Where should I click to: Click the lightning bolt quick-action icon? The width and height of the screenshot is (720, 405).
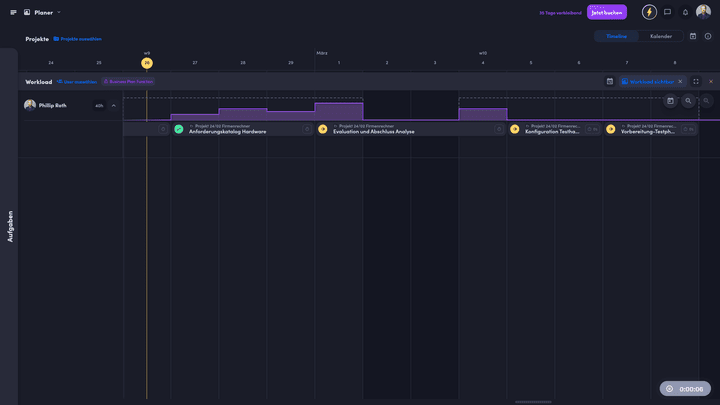point(649,12)
